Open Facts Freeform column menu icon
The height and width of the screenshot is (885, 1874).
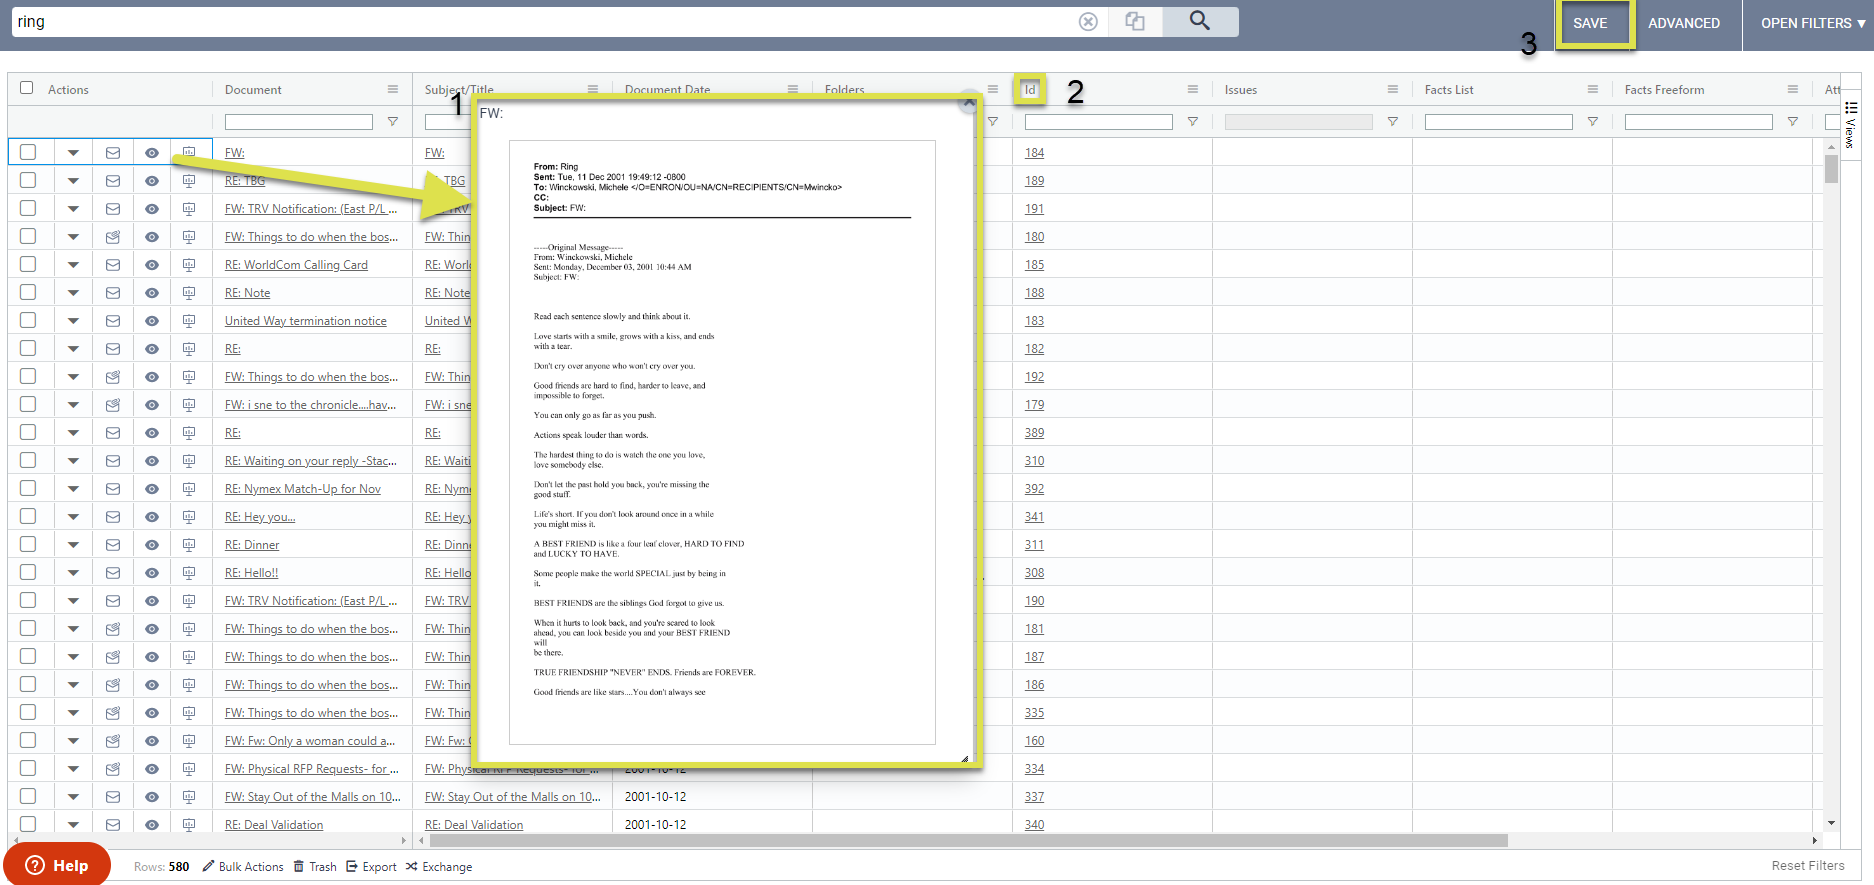pyautogui.click(x=1793, y=89)
